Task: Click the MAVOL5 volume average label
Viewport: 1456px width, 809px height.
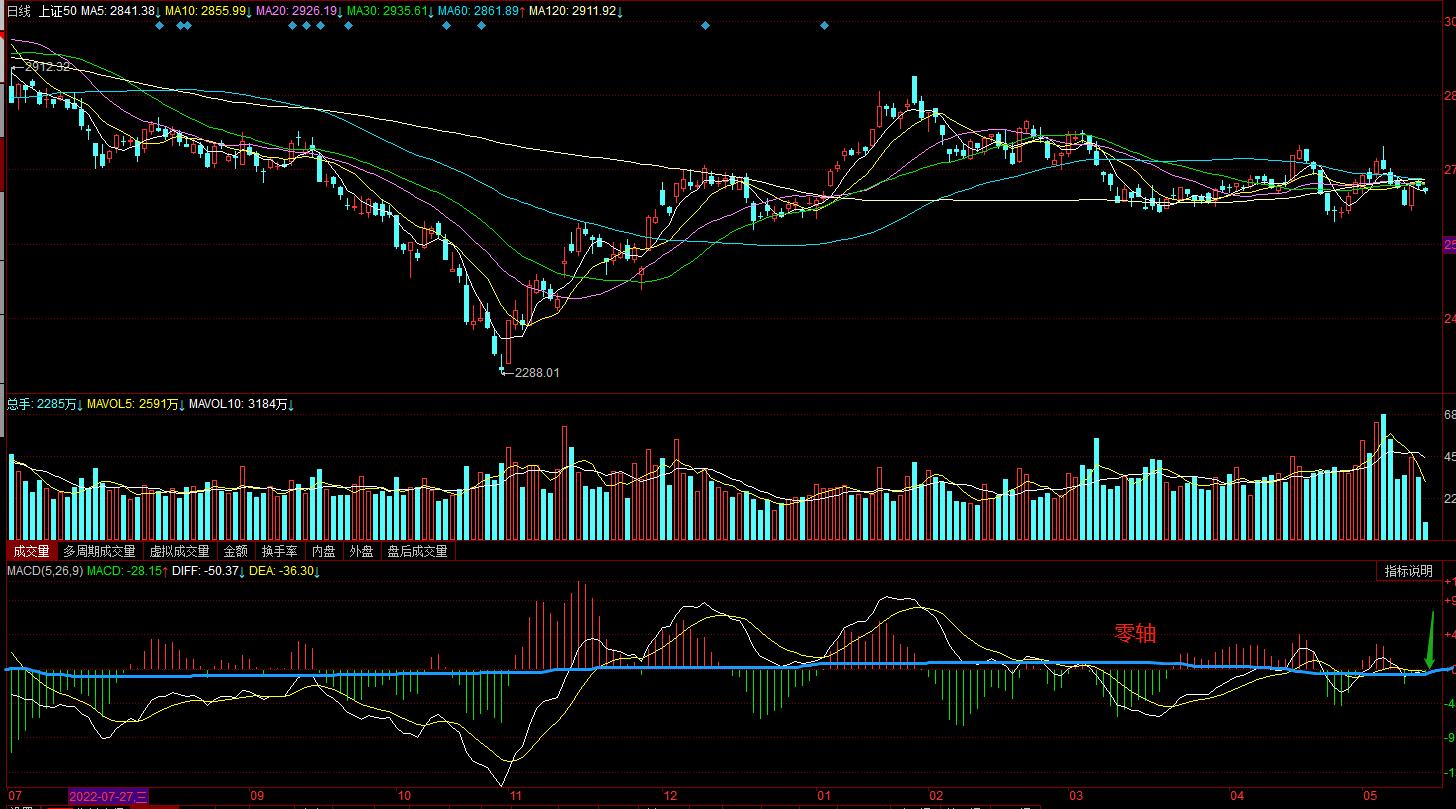Action: point(132,404)
